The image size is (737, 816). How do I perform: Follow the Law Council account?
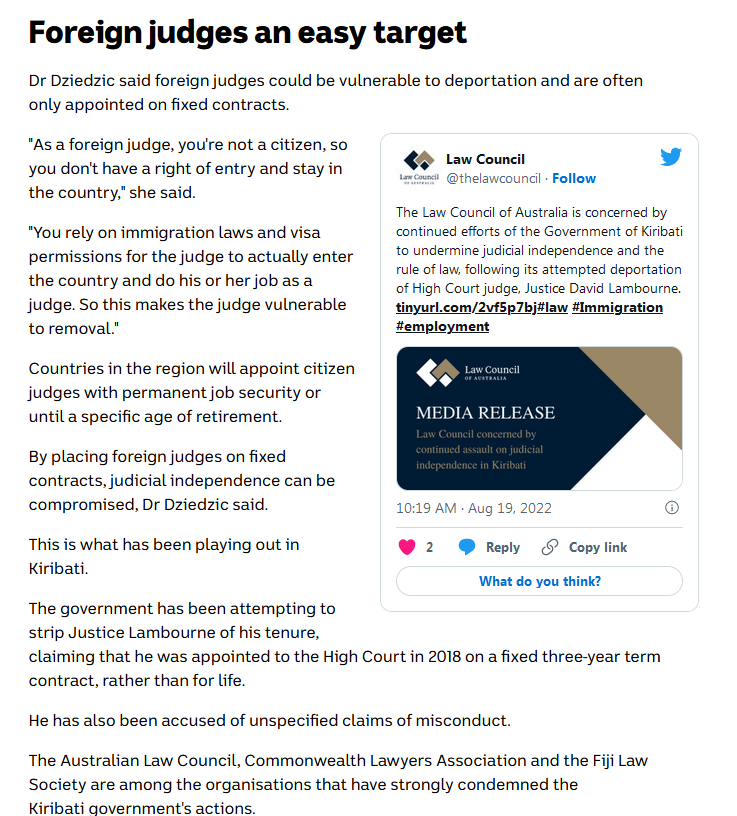pyautogui.click(x=574, y=178)
